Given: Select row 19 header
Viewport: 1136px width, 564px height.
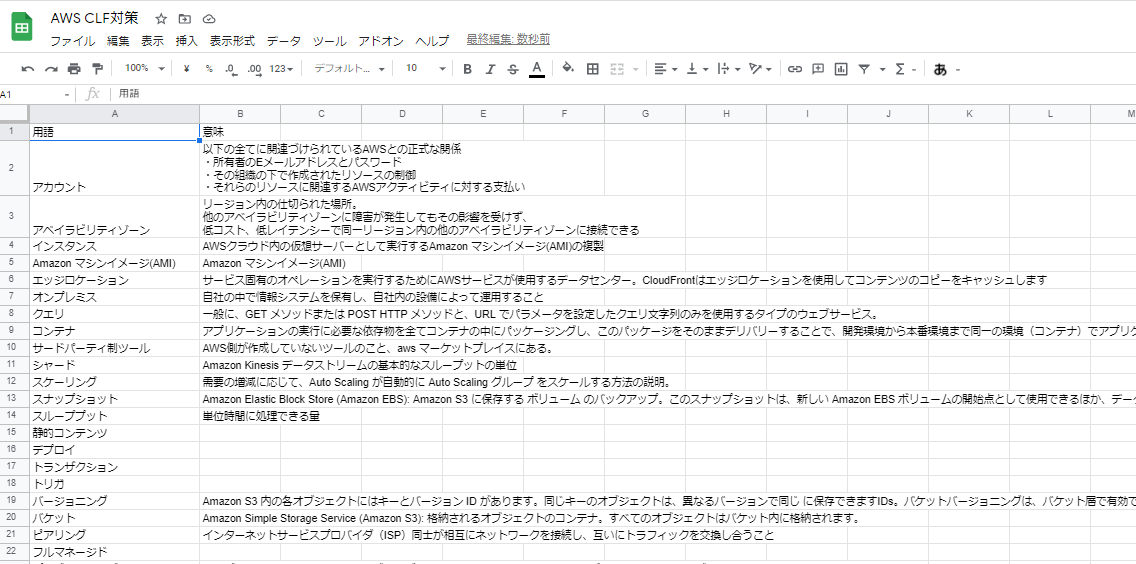Looking at the screenshot, I should click(x=14, y=501).
